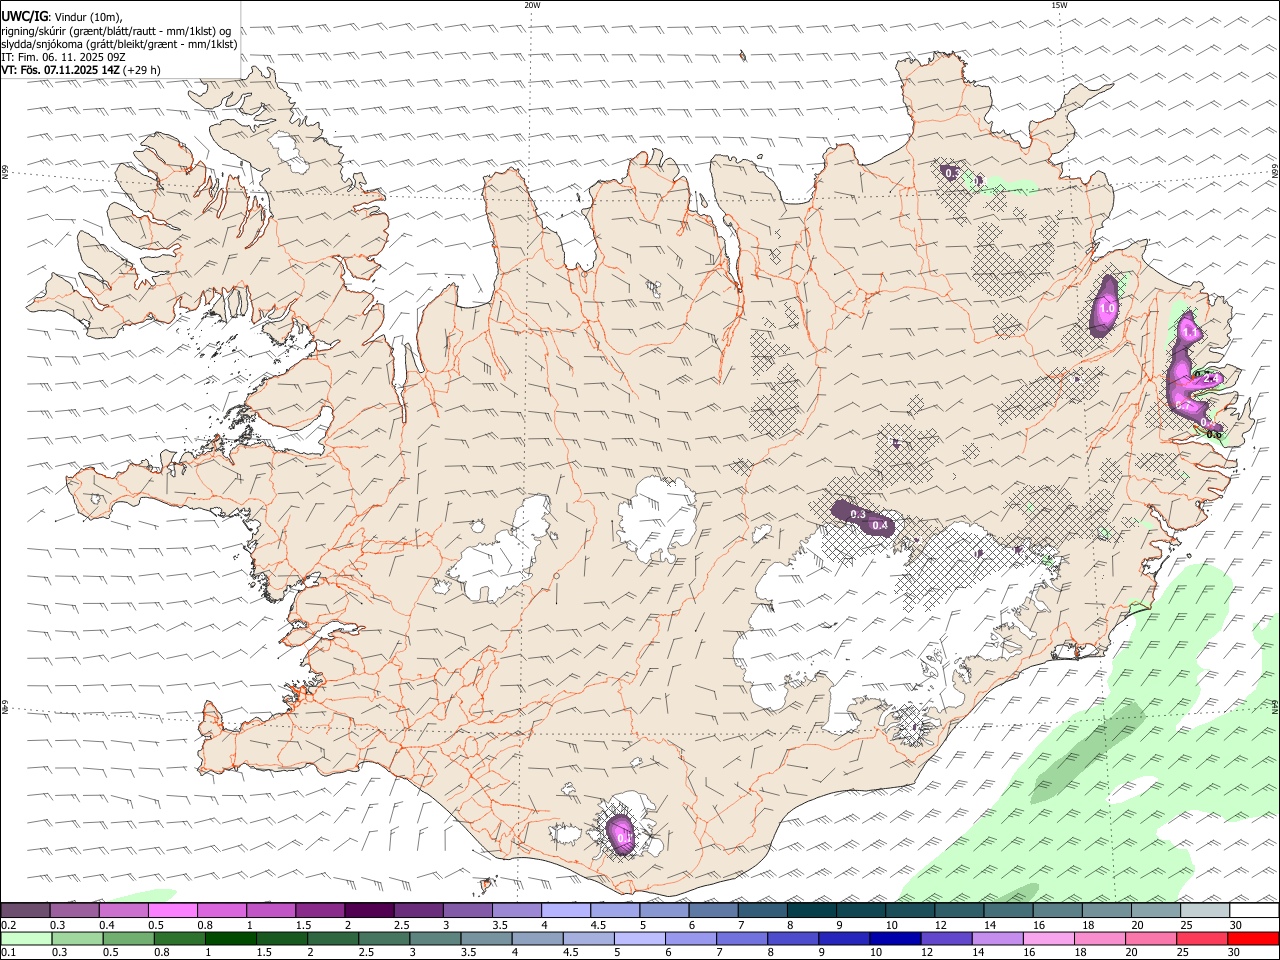
Task: Click the '2.5' label in the snow legend row
Action: click(x=401, y=925)
